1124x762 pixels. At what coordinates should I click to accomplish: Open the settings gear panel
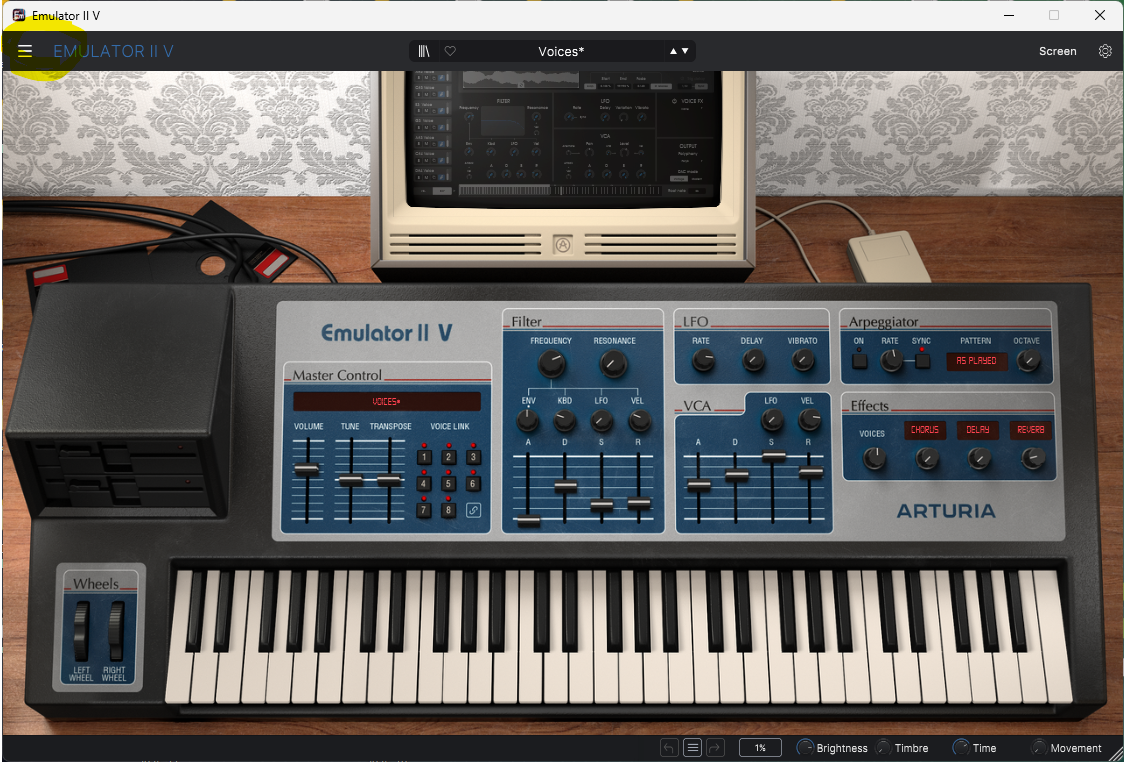point(1105,51)
